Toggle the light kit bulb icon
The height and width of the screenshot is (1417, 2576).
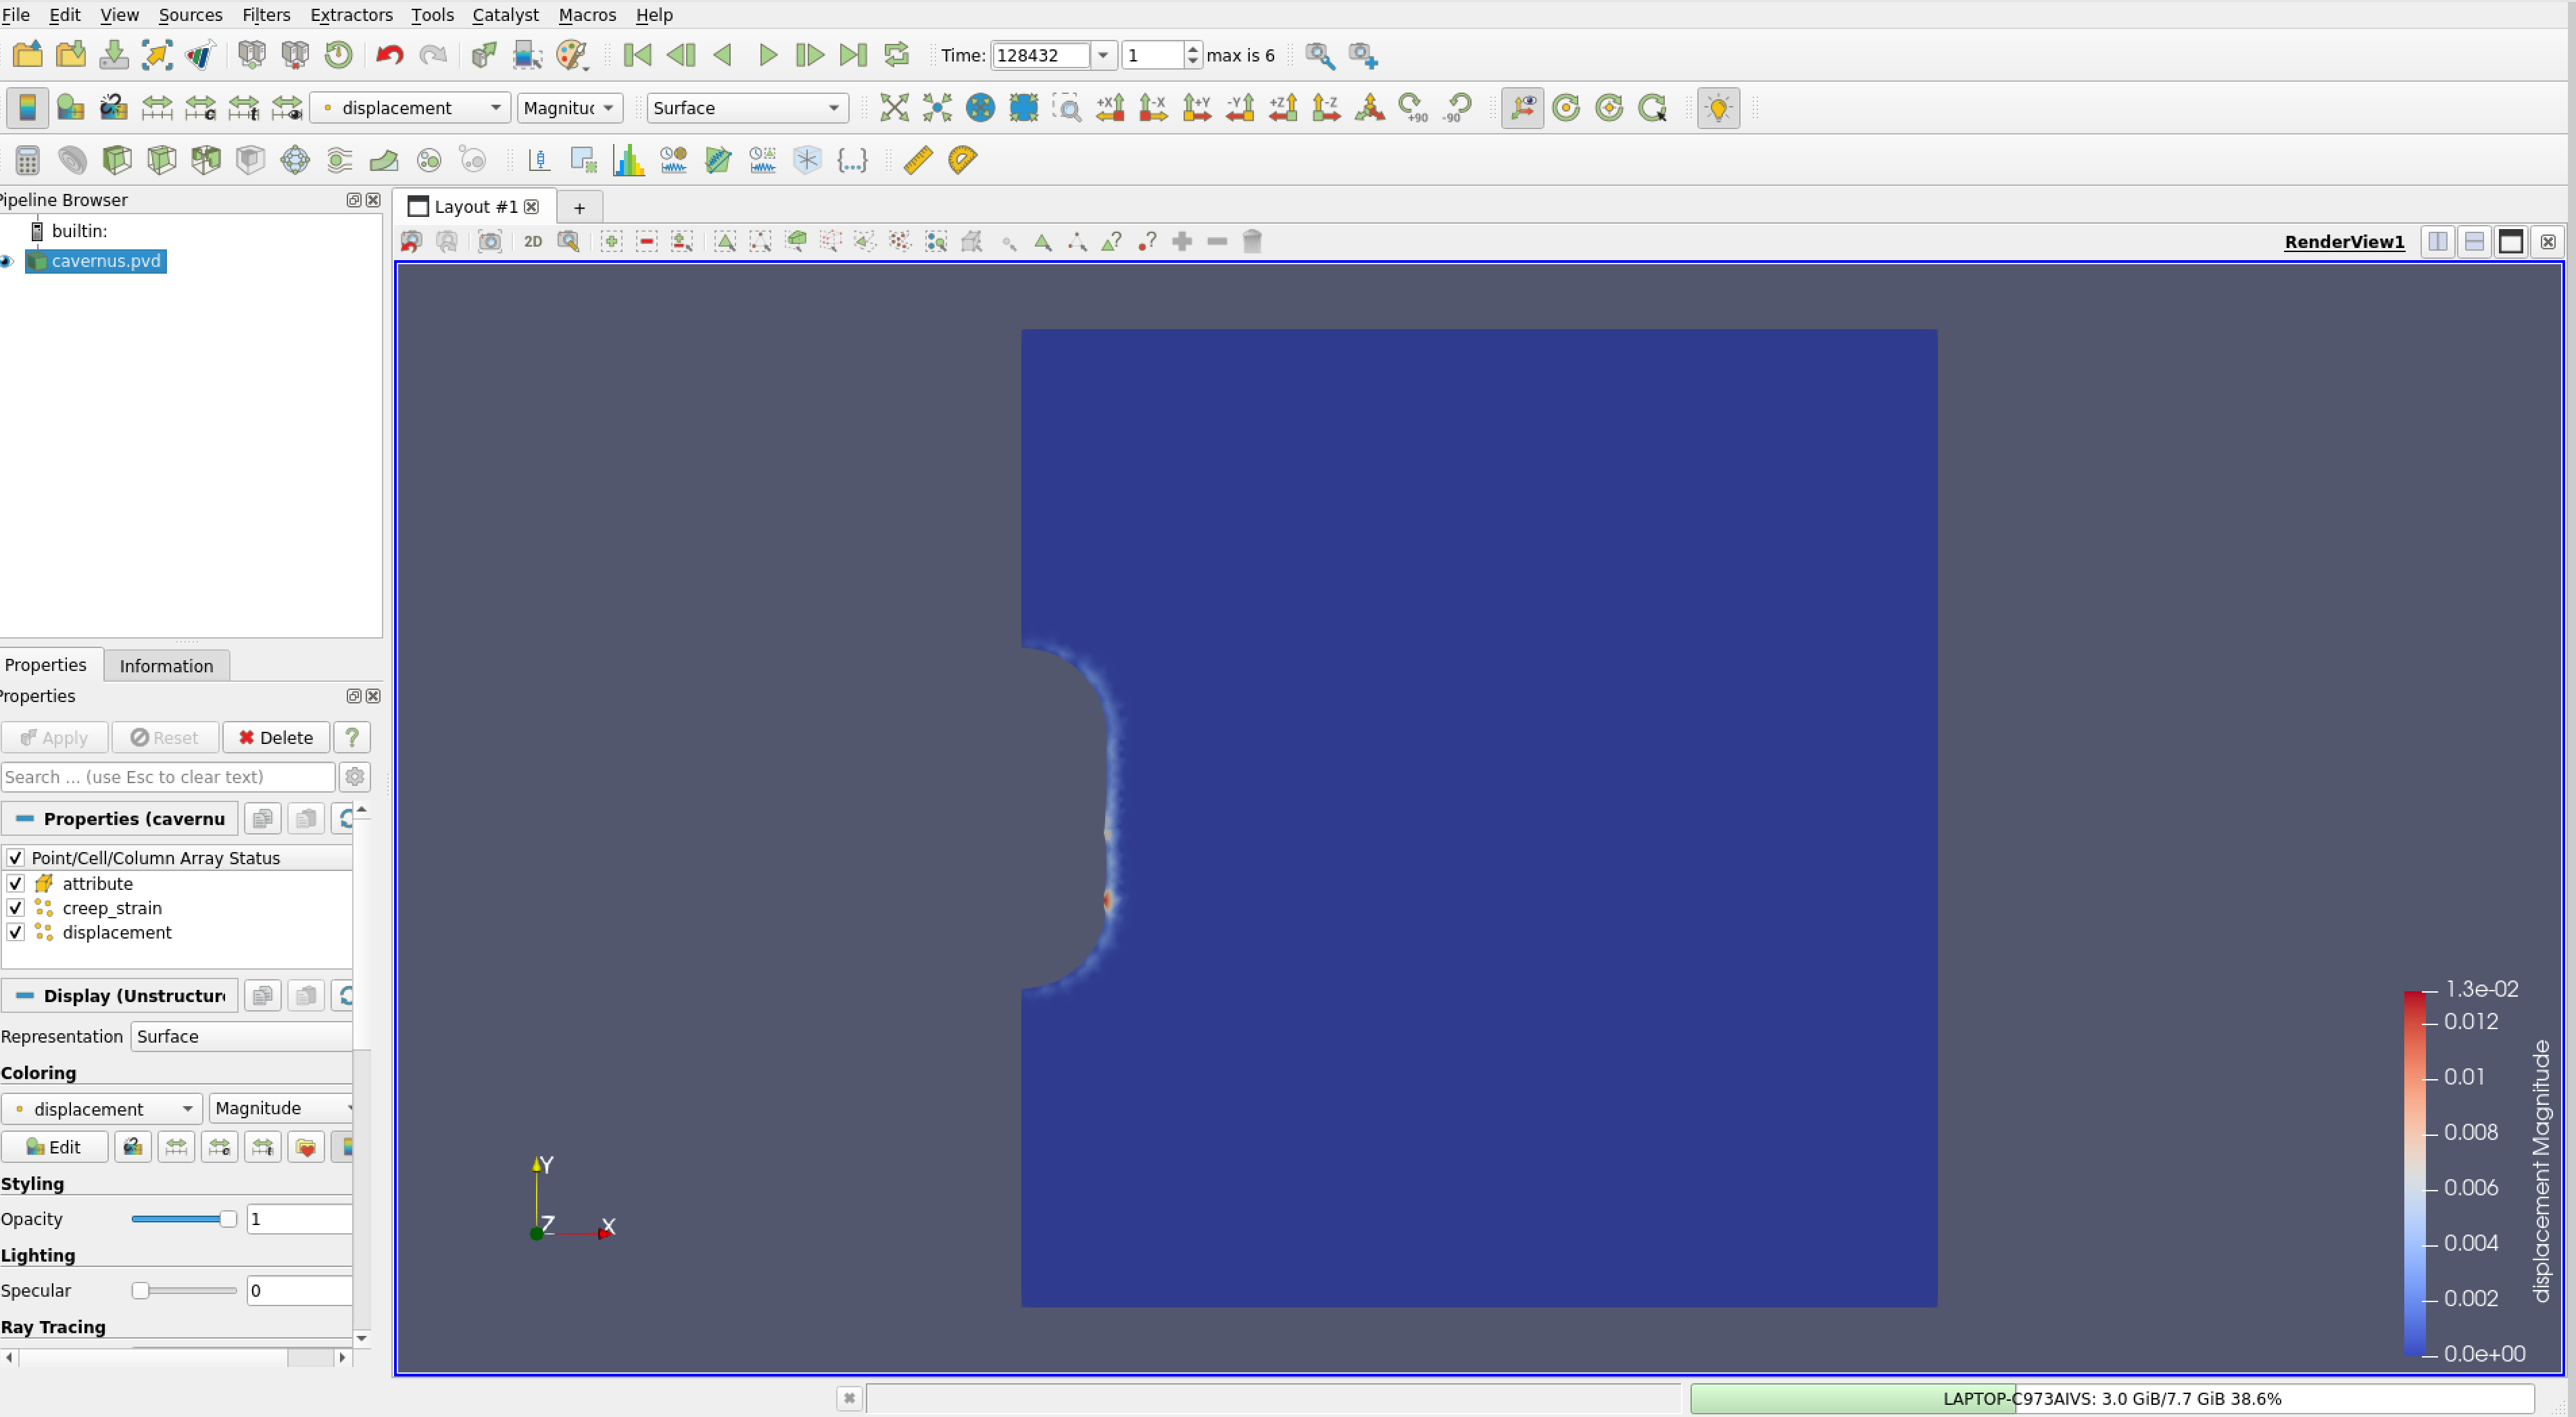pyautogui.click(x=1718, y=107)
